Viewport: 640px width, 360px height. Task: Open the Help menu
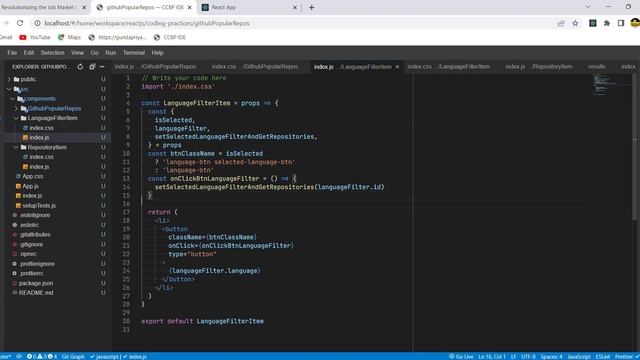tap(158, 53)
